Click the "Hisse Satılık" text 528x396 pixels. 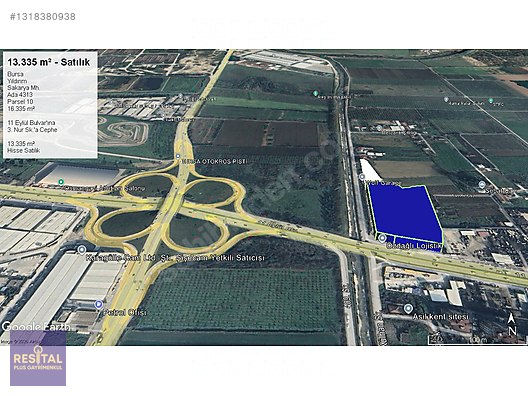(24, 151)
